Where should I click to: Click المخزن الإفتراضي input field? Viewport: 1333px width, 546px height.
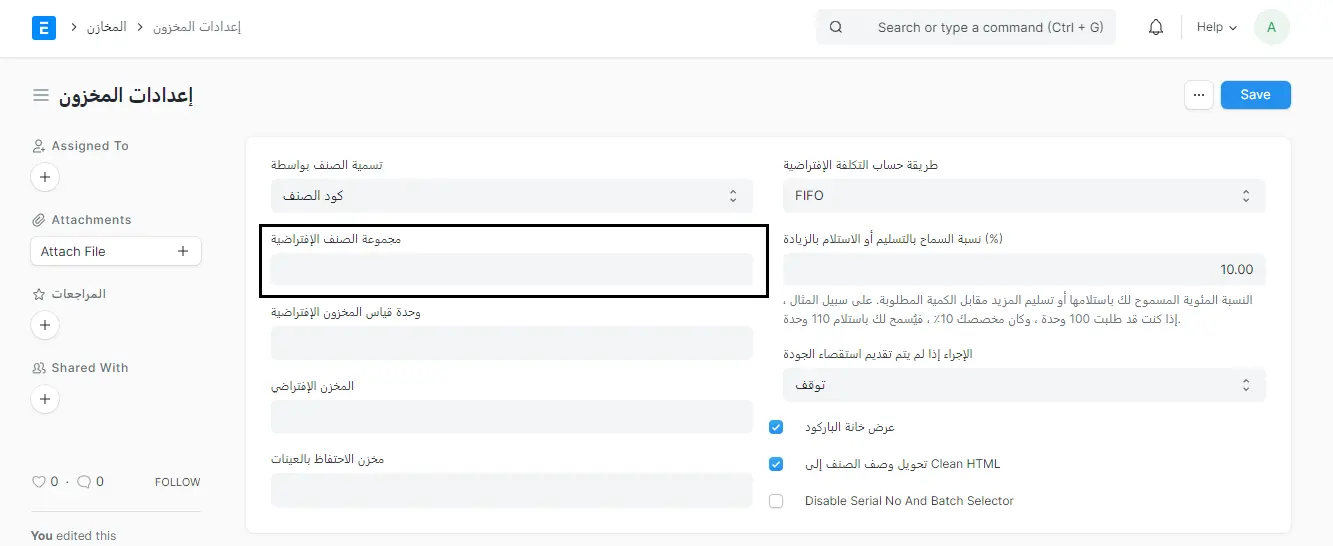[x=512, y=417]
